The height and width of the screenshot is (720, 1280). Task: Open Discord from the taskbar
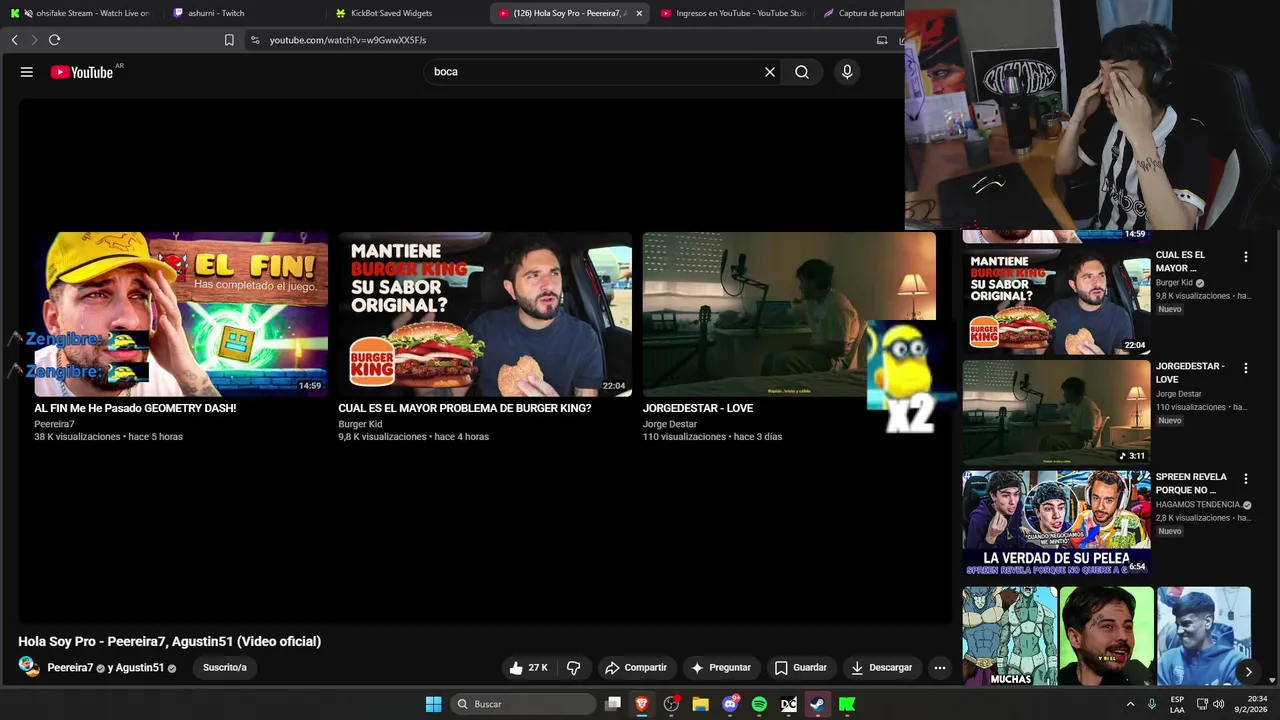730,704
